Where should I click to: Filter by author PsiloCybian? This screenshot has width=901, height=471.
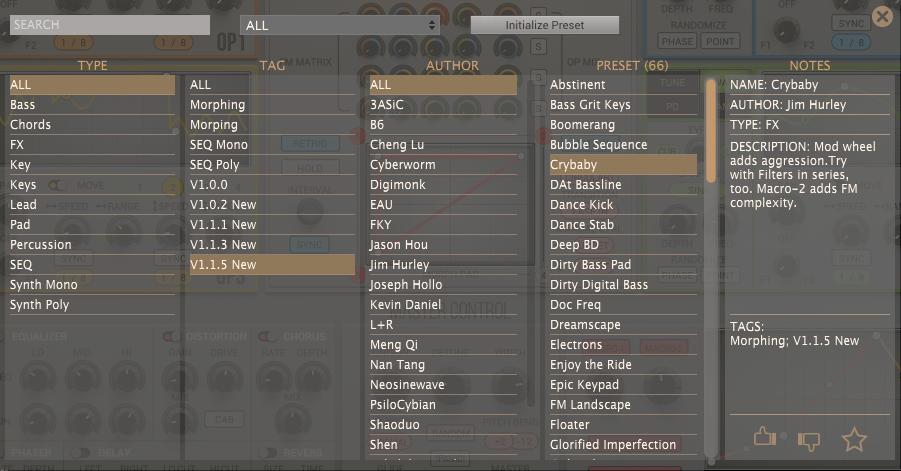click(x=444, y=405)
